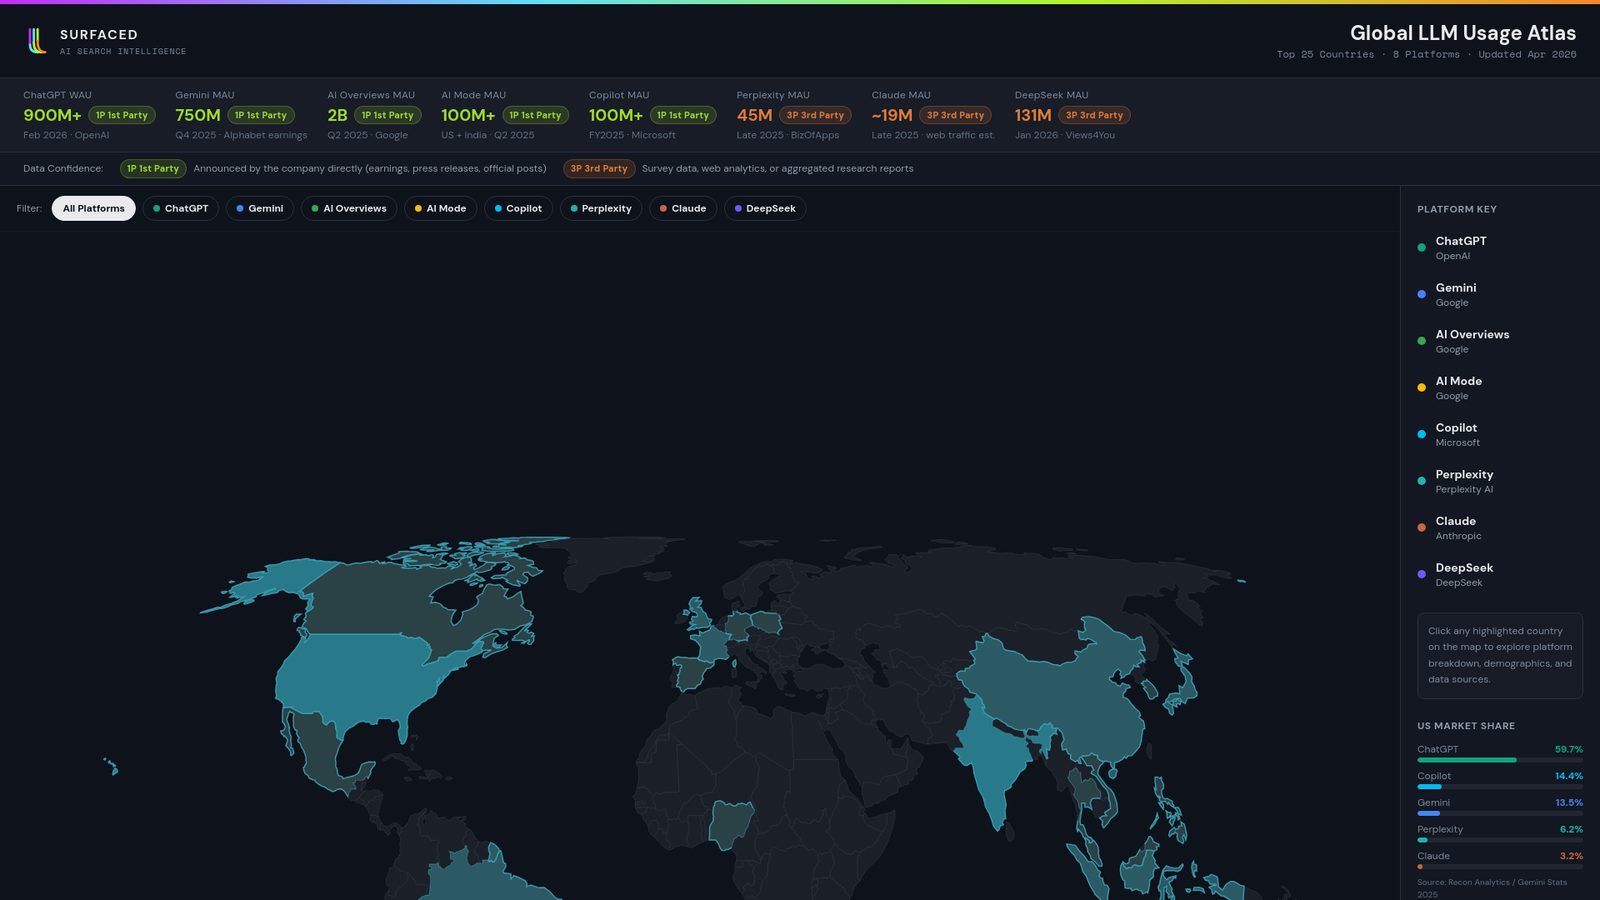The height and width of the screenshot is (900, 1600).
Task: Filter map by ChatGPT
Action: (181, 208)
